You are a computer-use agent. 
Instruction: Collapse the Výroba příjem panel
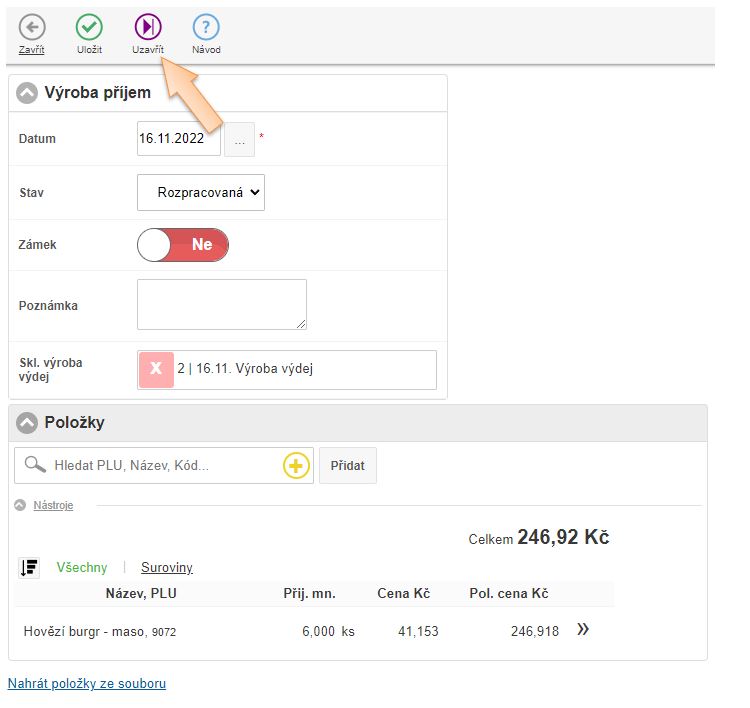(x=27, y=93)
